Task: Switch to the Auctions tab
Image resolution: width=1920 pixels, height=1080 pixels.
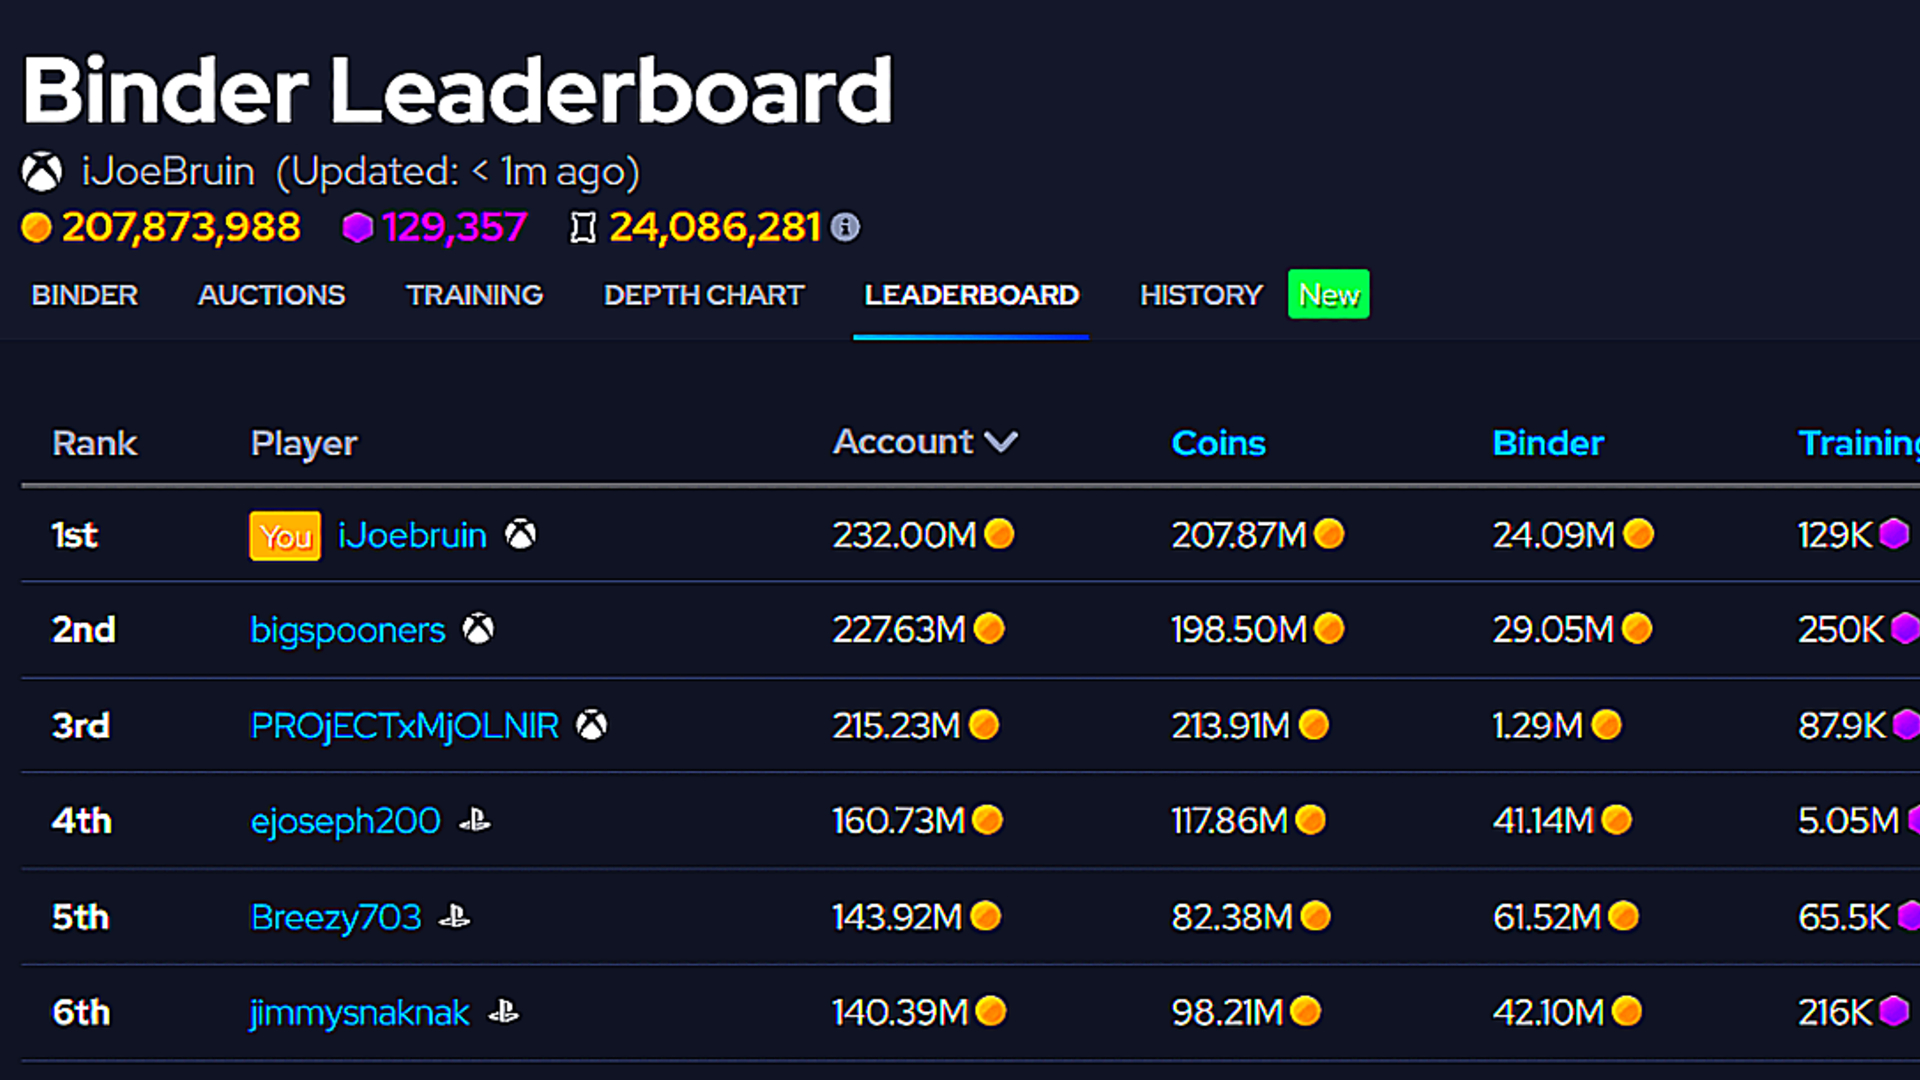Action: tap(271, 295)
